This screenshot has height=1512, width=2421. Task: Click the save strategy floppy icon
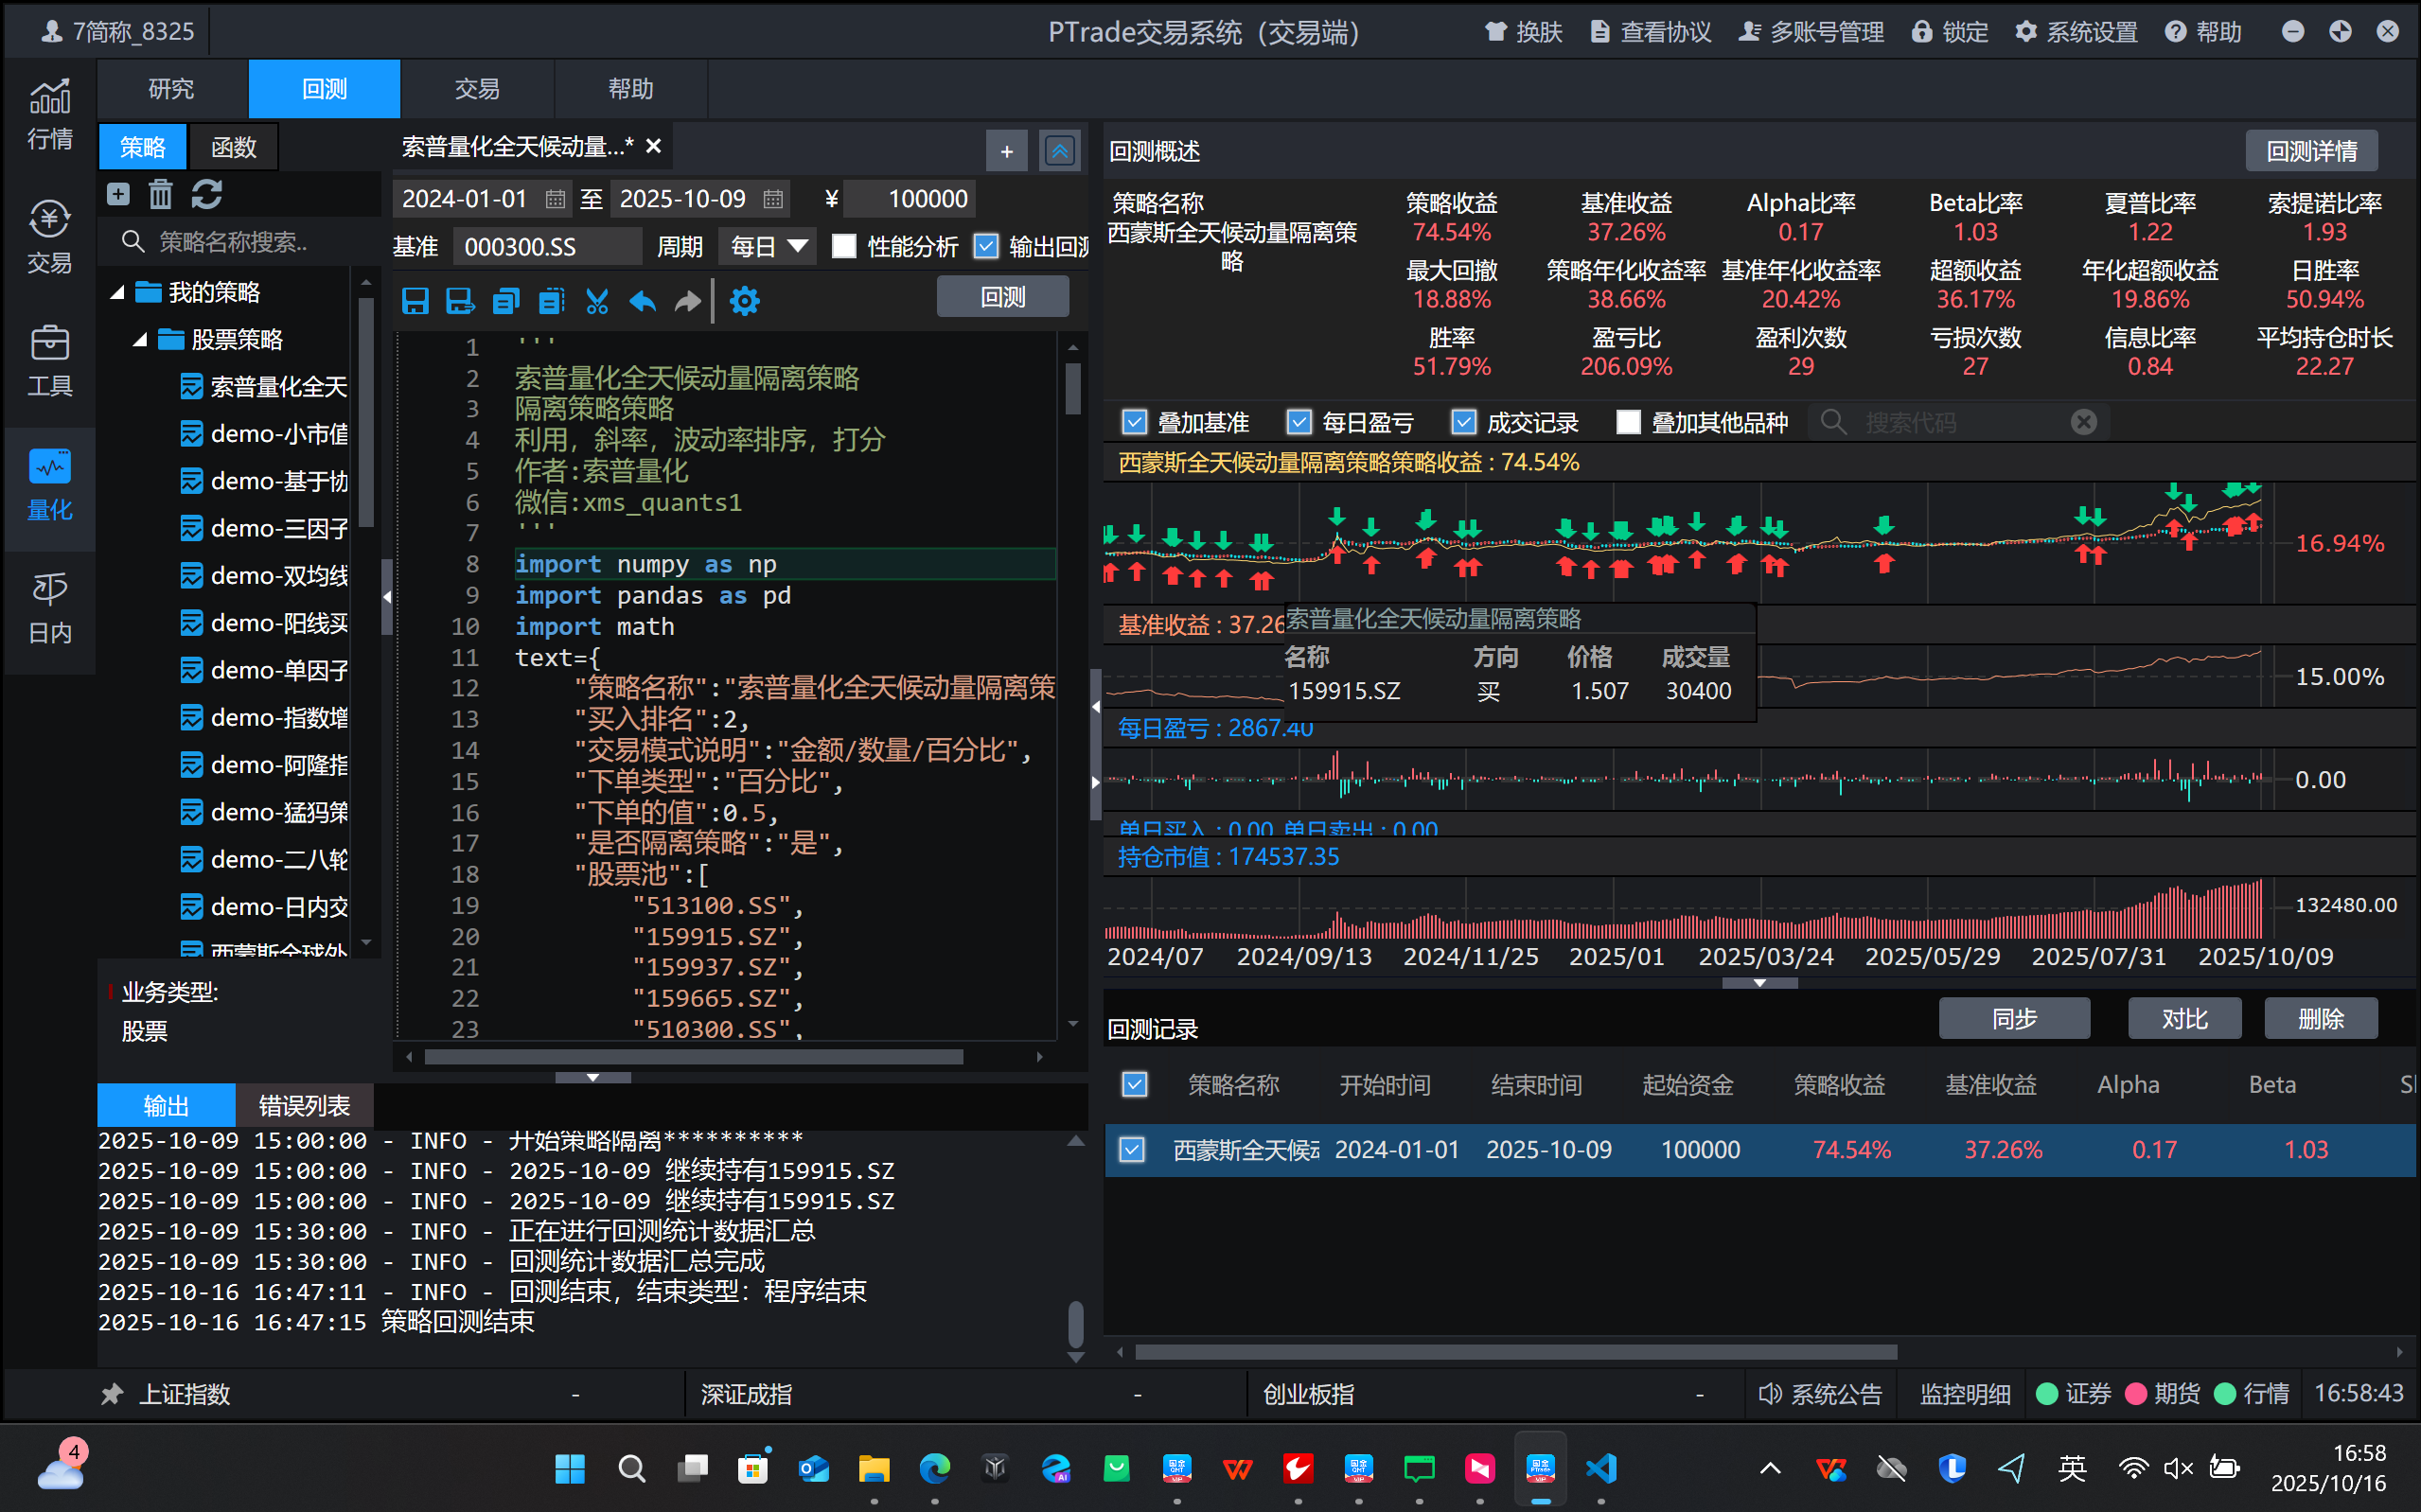coord(415,301)
